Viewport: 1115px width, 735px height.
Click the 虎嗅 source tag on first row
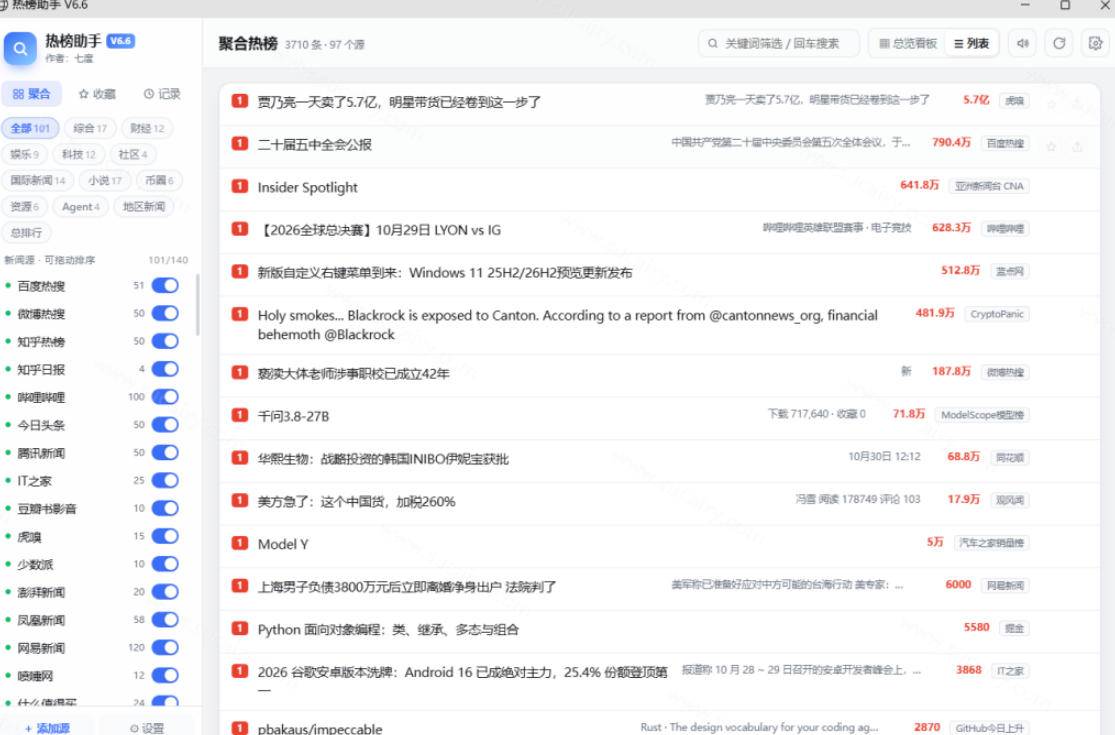[1014, 101]
